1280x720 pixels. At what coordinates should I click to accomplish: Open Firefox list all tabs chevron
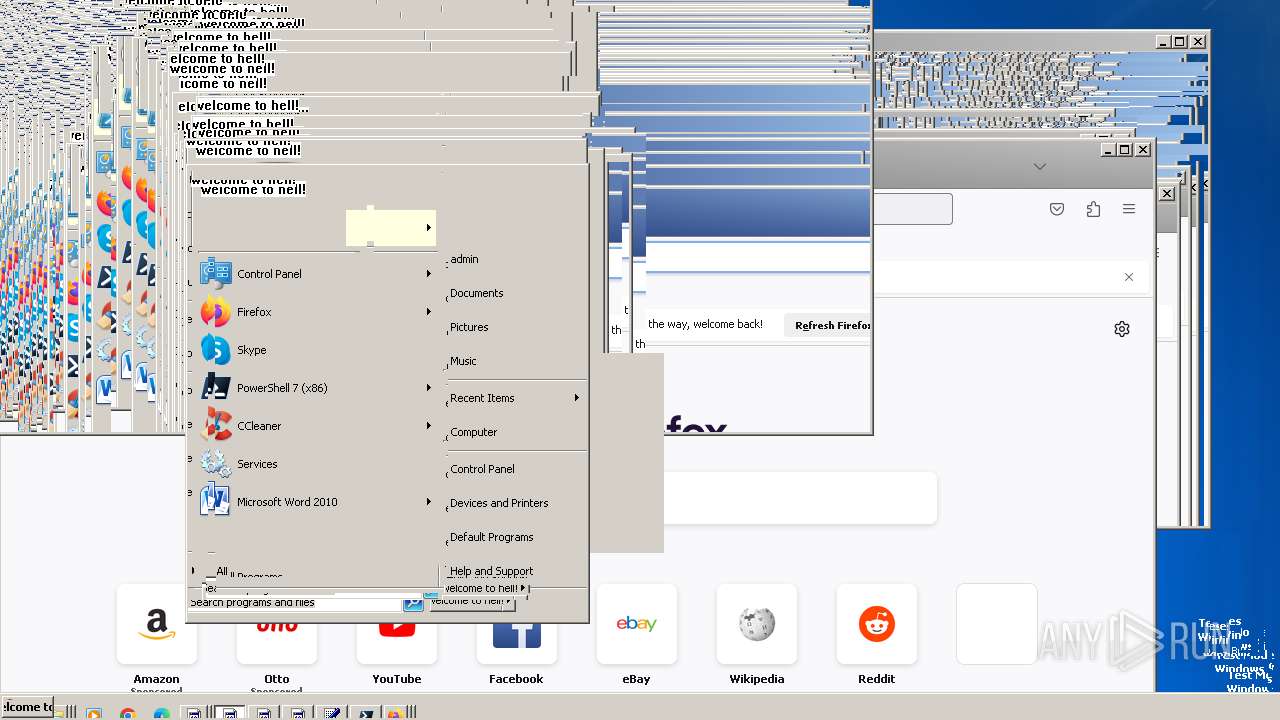click(1040, 167)
